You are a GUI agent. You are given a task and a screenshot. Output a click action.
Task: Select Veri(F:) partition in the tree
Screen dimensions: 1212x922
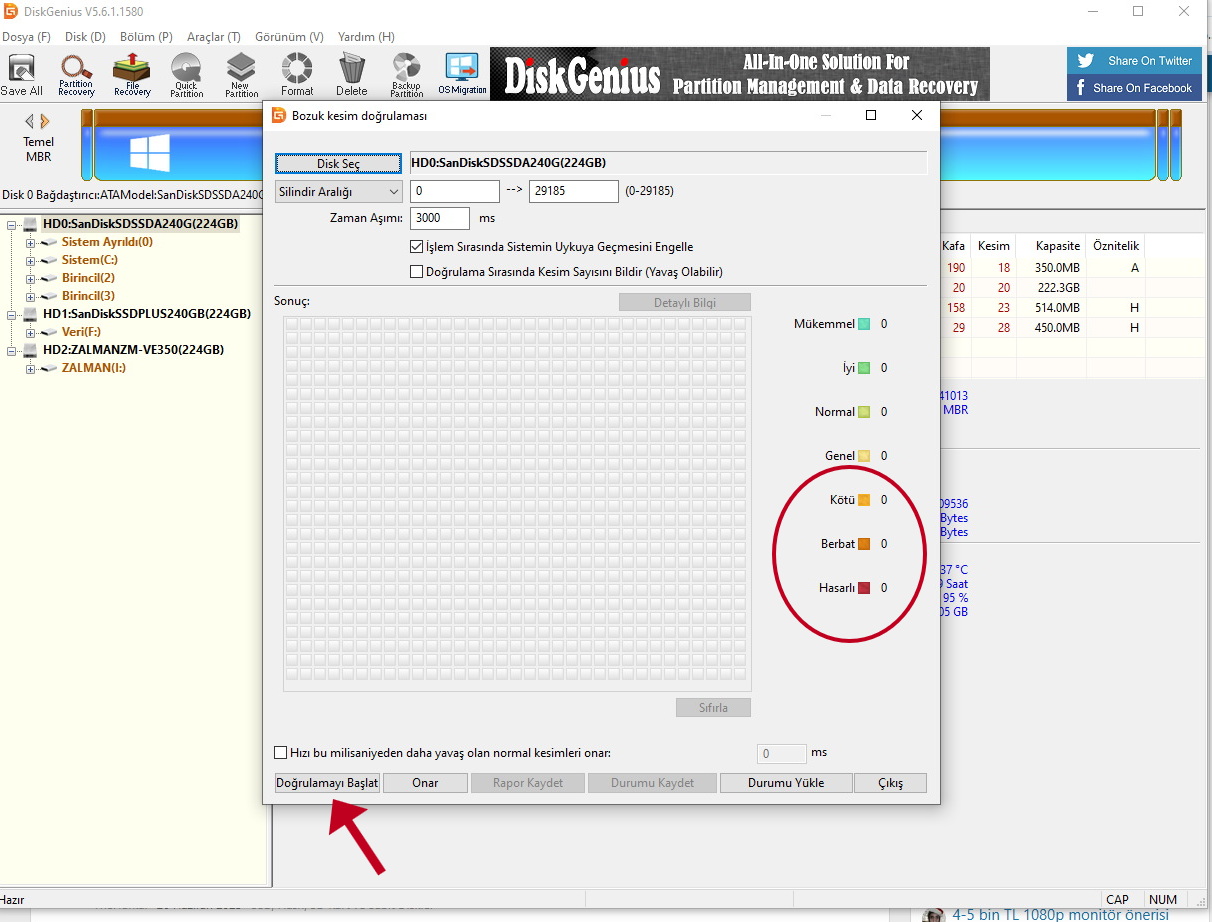coord(81,332)
